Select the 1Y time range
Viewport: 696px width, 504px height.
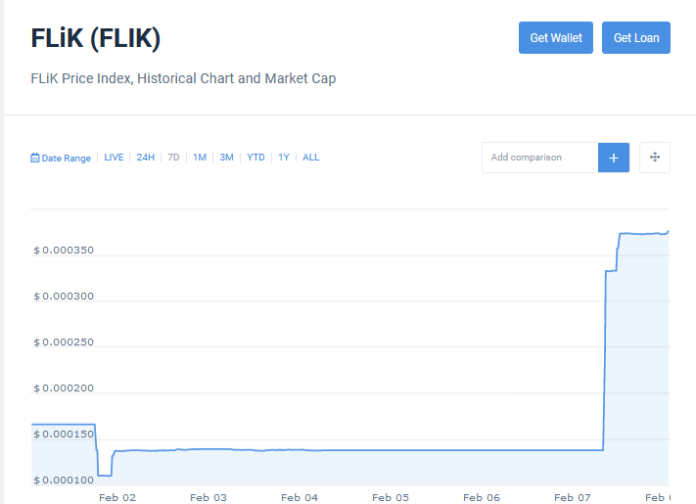pos(284,158)
